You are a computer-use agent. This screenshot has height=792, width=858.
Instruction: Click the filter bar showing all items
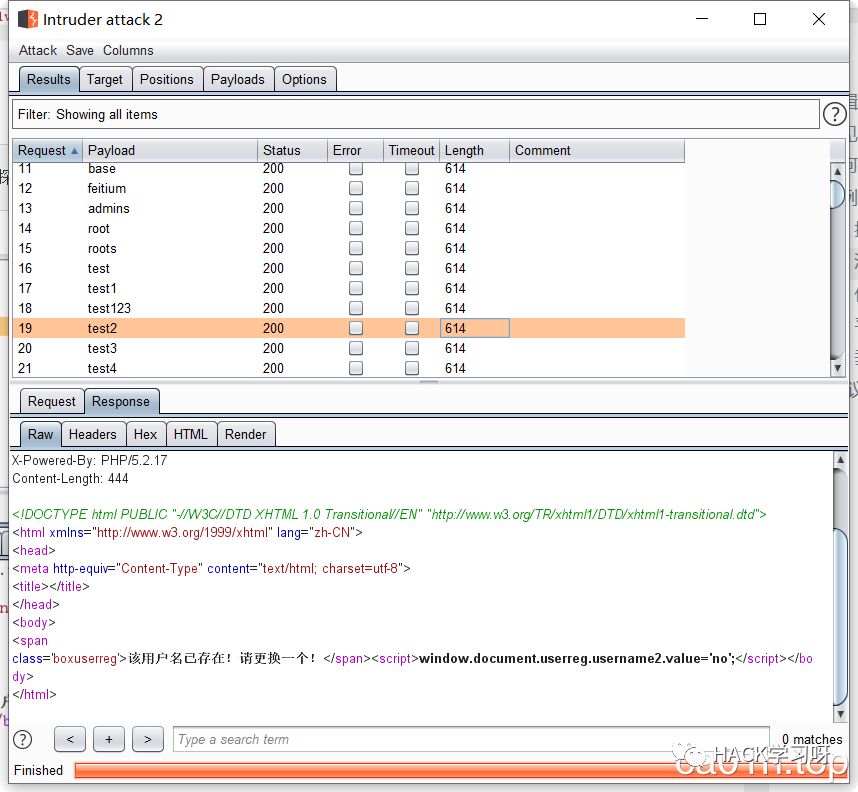point(415,114)
